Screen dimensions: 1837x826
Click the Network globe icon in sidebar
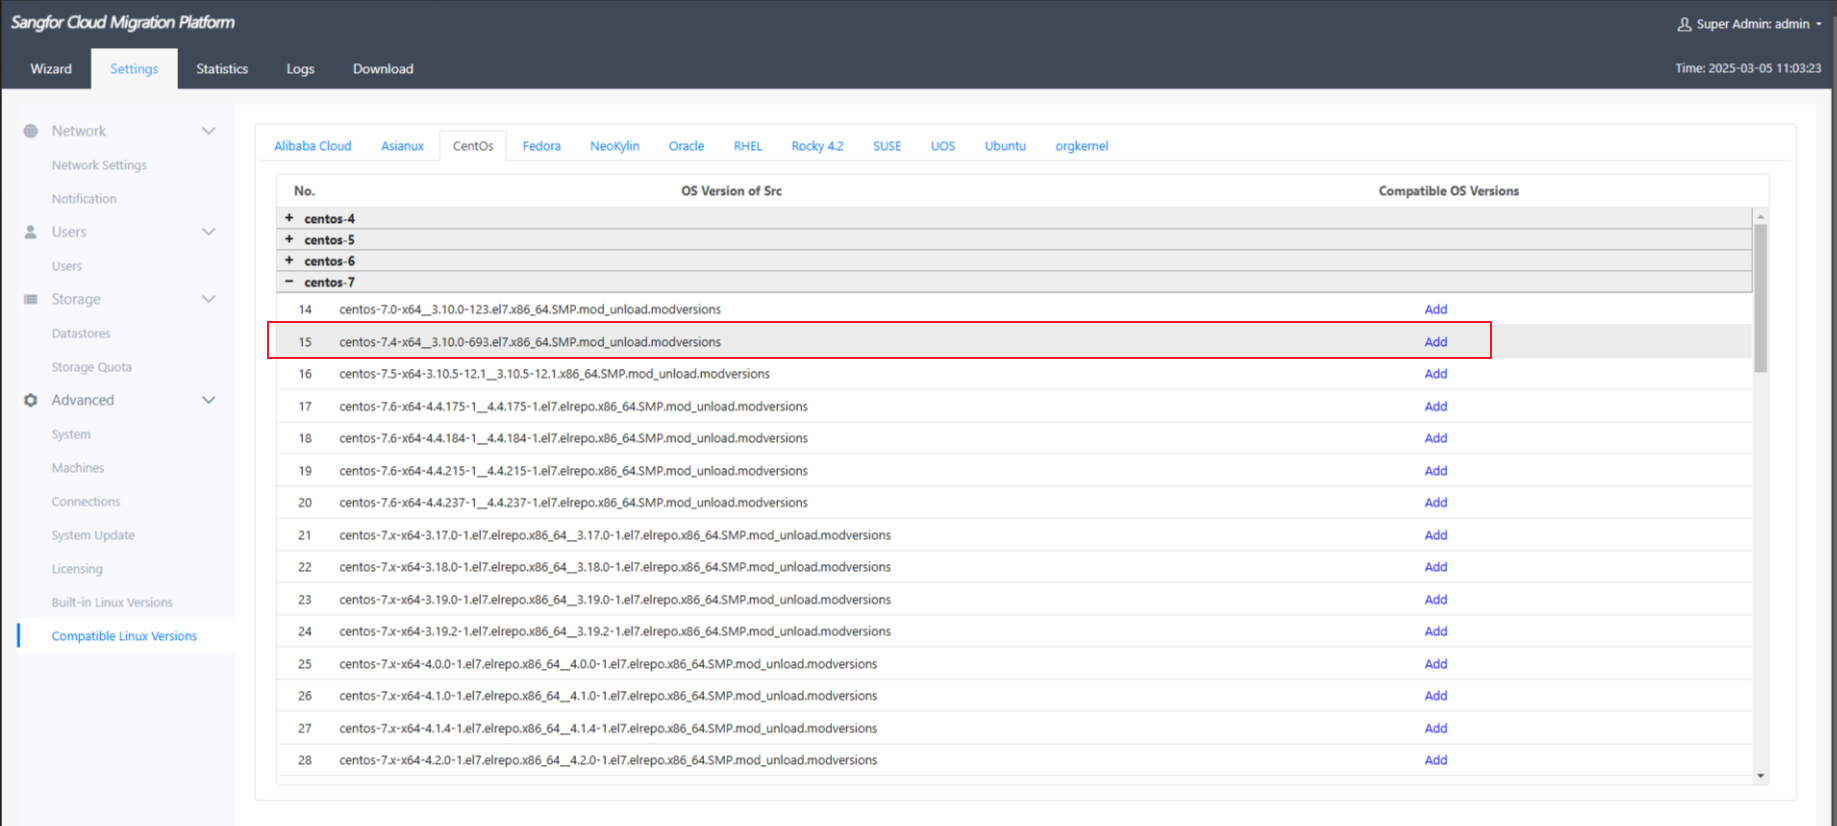[31, 131]
